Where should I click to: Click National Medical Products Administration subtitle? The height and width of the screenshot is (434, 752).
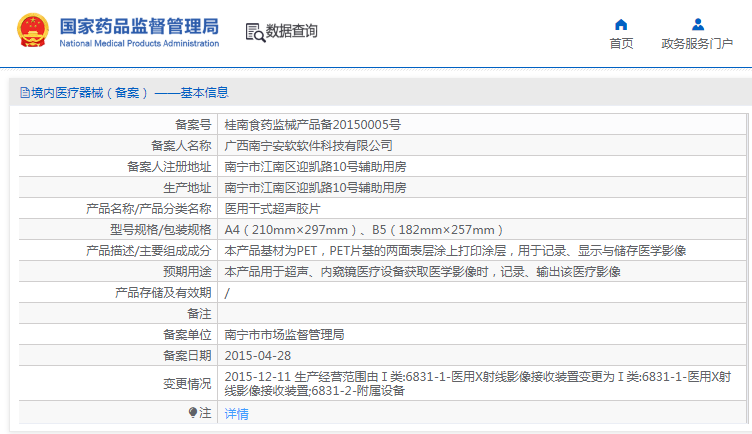[139, 44]
